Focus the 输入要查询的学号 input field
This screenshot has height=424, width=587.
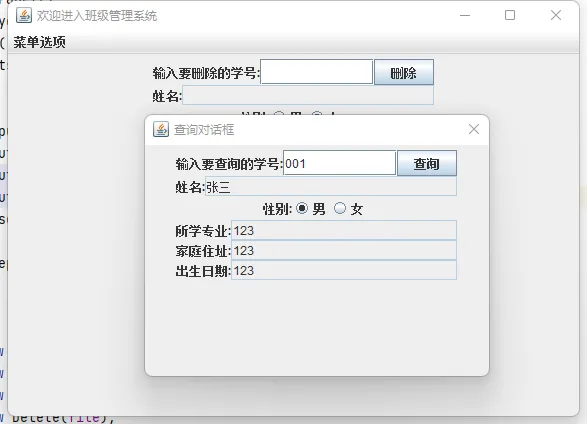pos(340,163)
